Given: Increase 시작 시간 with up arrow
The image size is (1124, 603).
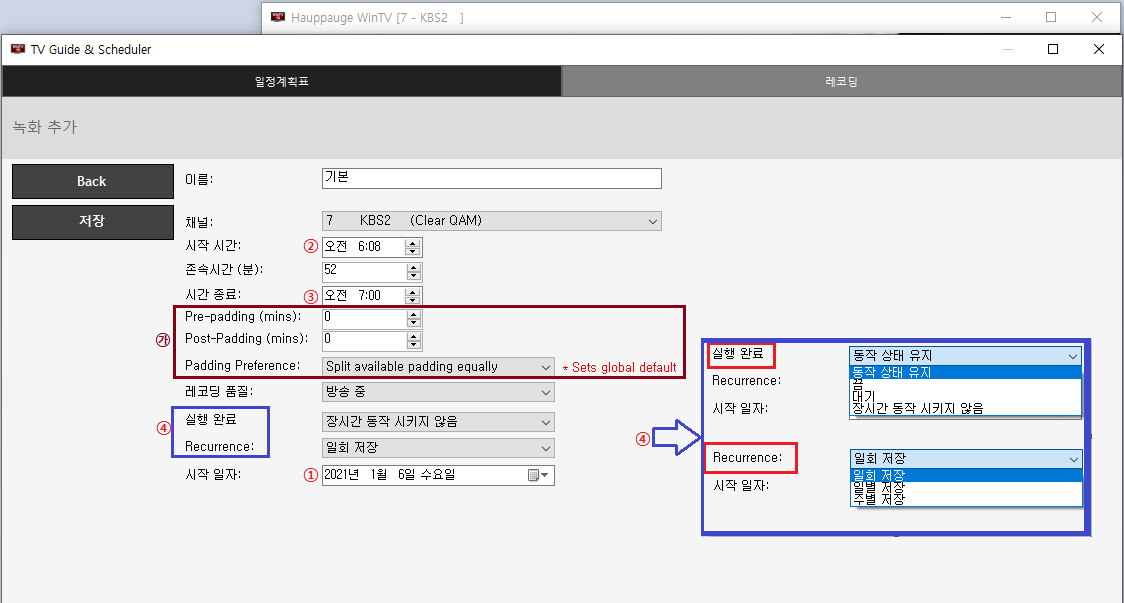Looking at the screenshot, I should point(412,243).
